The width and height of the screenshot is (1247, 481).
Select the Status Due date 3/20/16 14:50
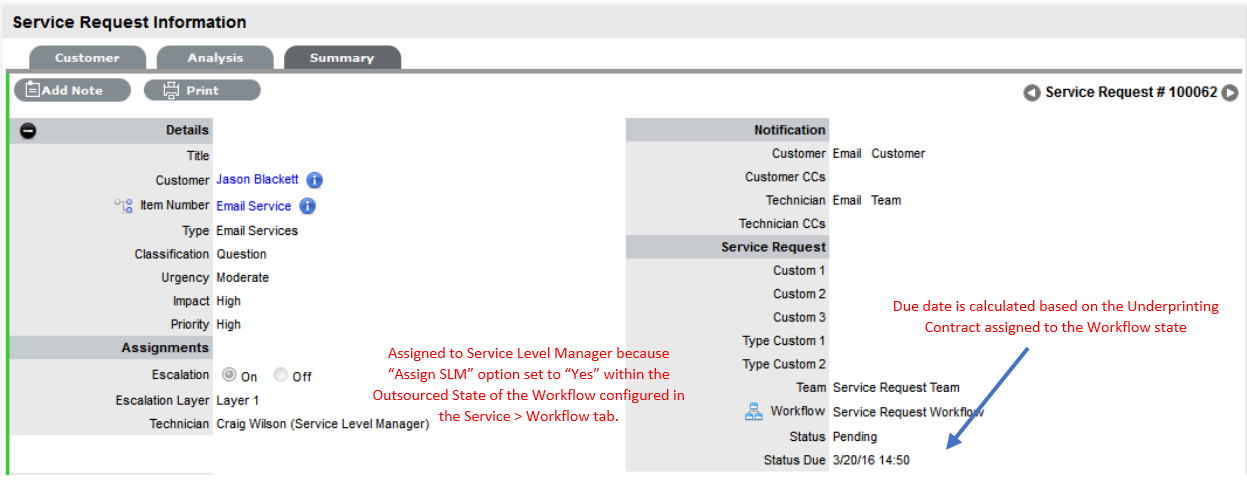point(871,461)
